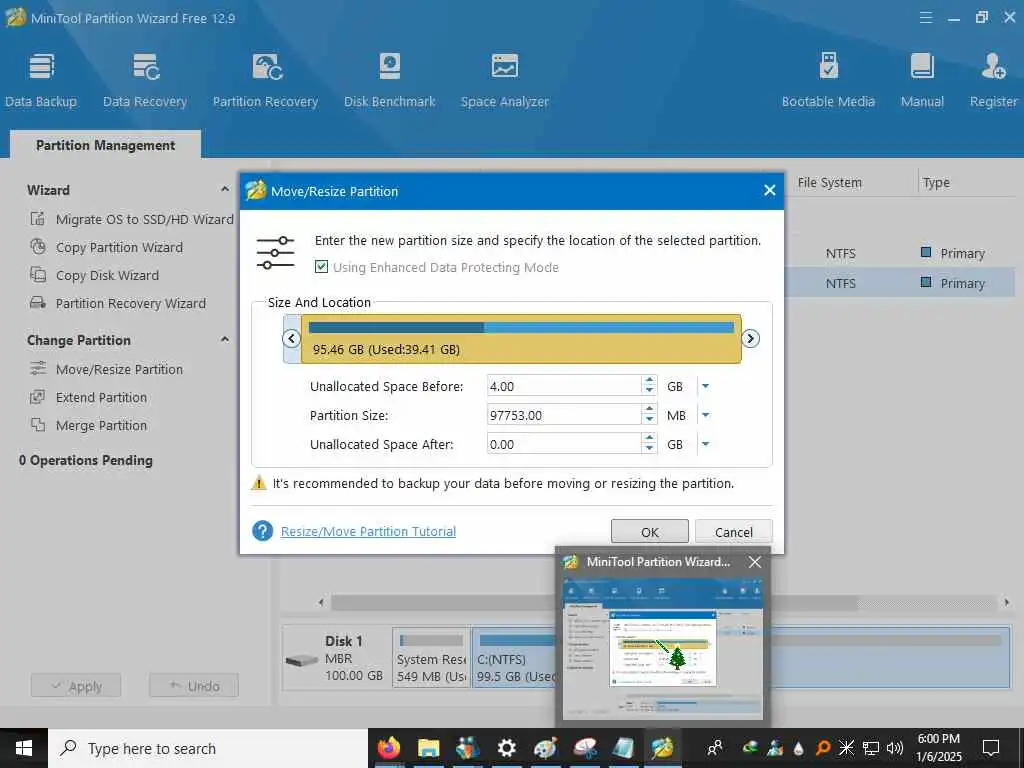Open unit dropdown for Unallocated Space Before
This screenshot has height=768, width=1024.
[x=705, y=386]
